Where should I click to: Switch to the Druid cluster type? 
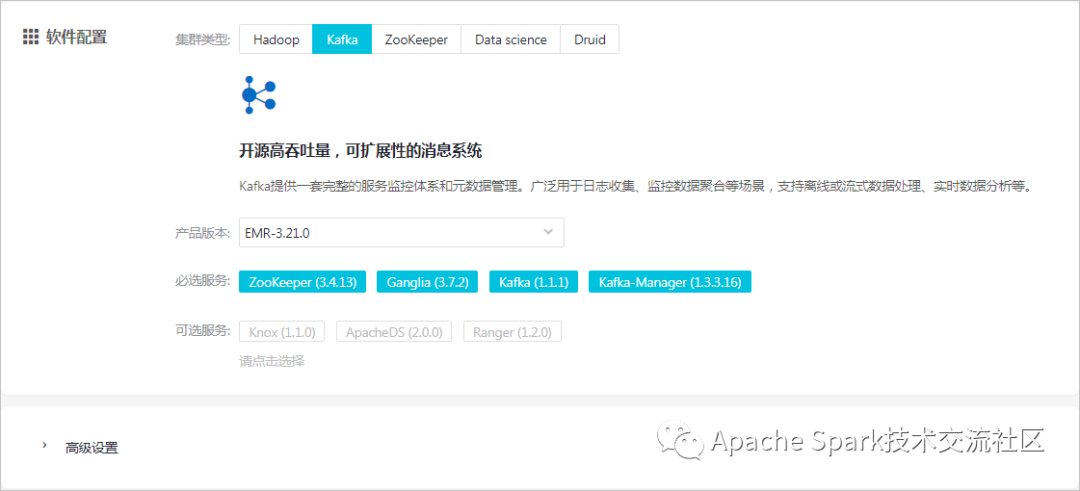click(x=590, y=39)
